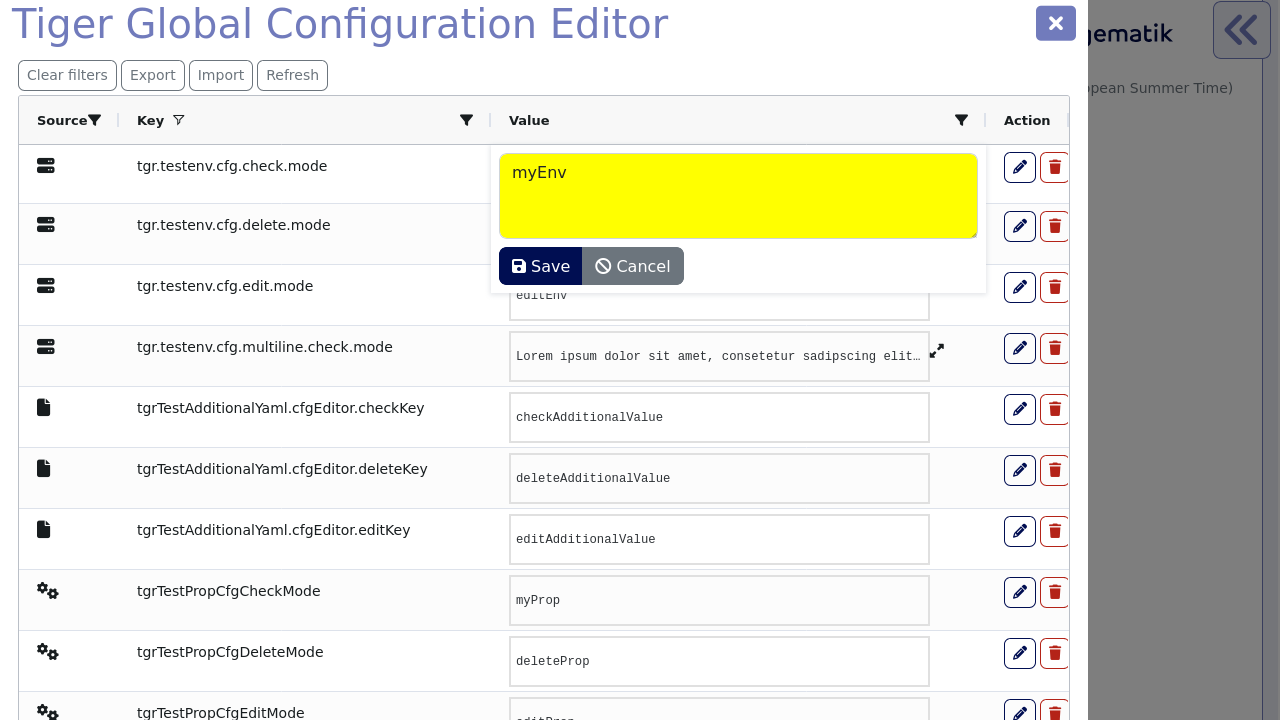Collapse the sidebar with double chevron

coord(1241,30)
